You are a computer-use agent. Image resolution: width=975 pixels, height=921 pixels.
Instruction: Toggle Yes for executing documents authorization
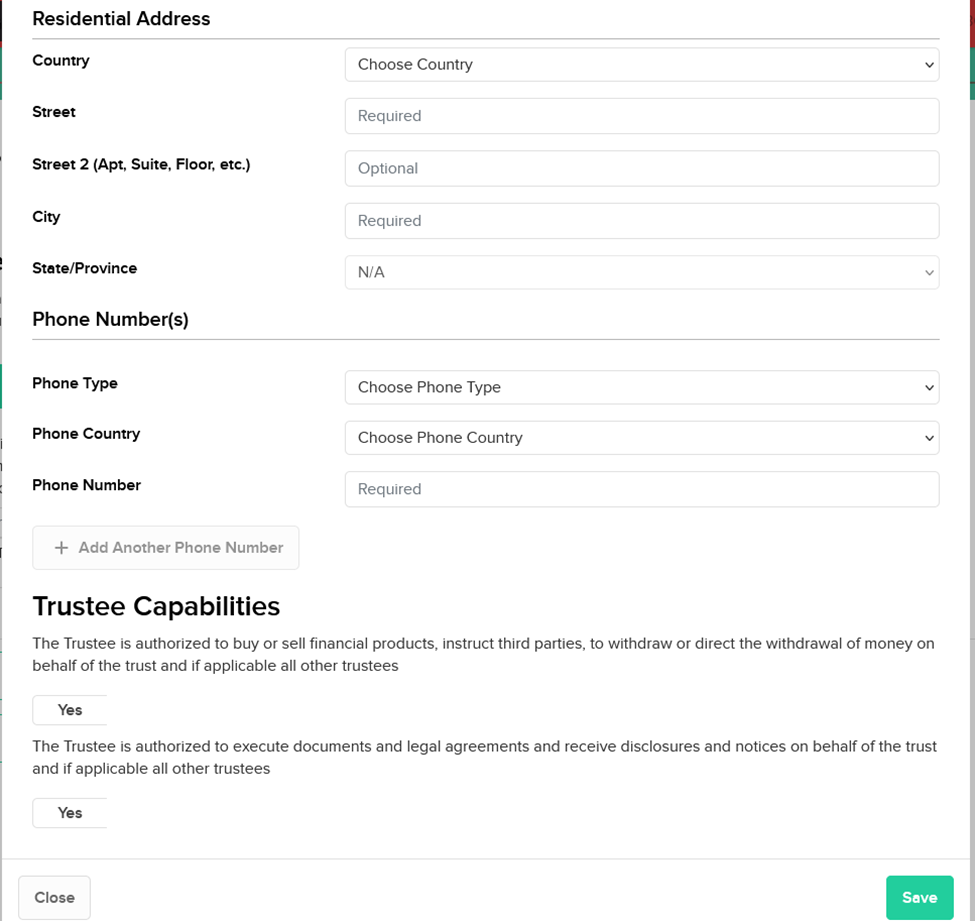[x=70, y=813]
